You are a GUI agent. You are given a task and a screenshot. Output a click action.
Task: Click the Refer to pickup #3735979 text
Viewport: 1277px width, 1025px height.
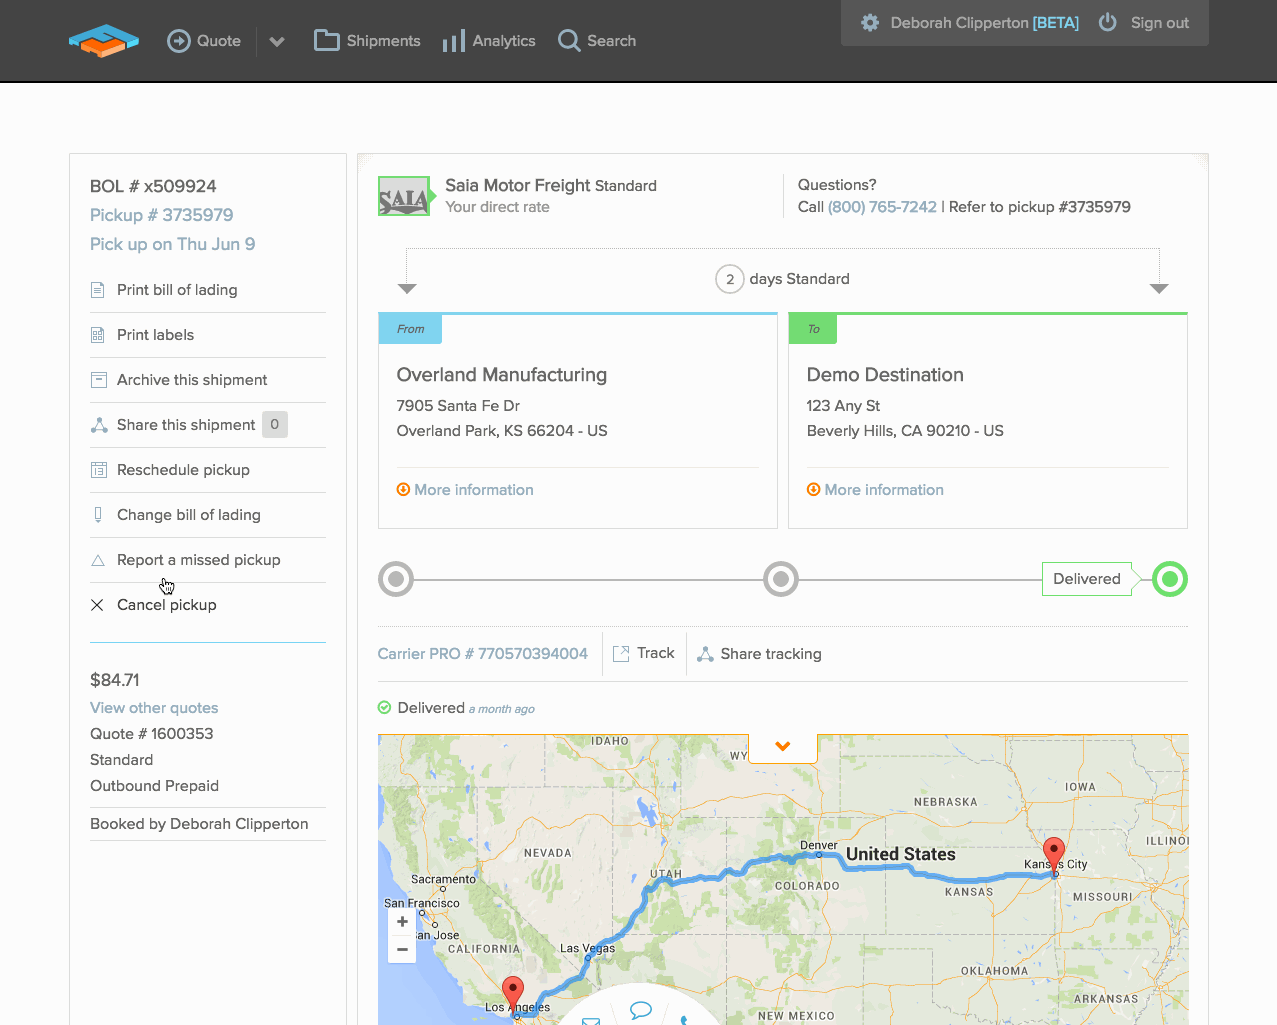tap(1040, 207)
